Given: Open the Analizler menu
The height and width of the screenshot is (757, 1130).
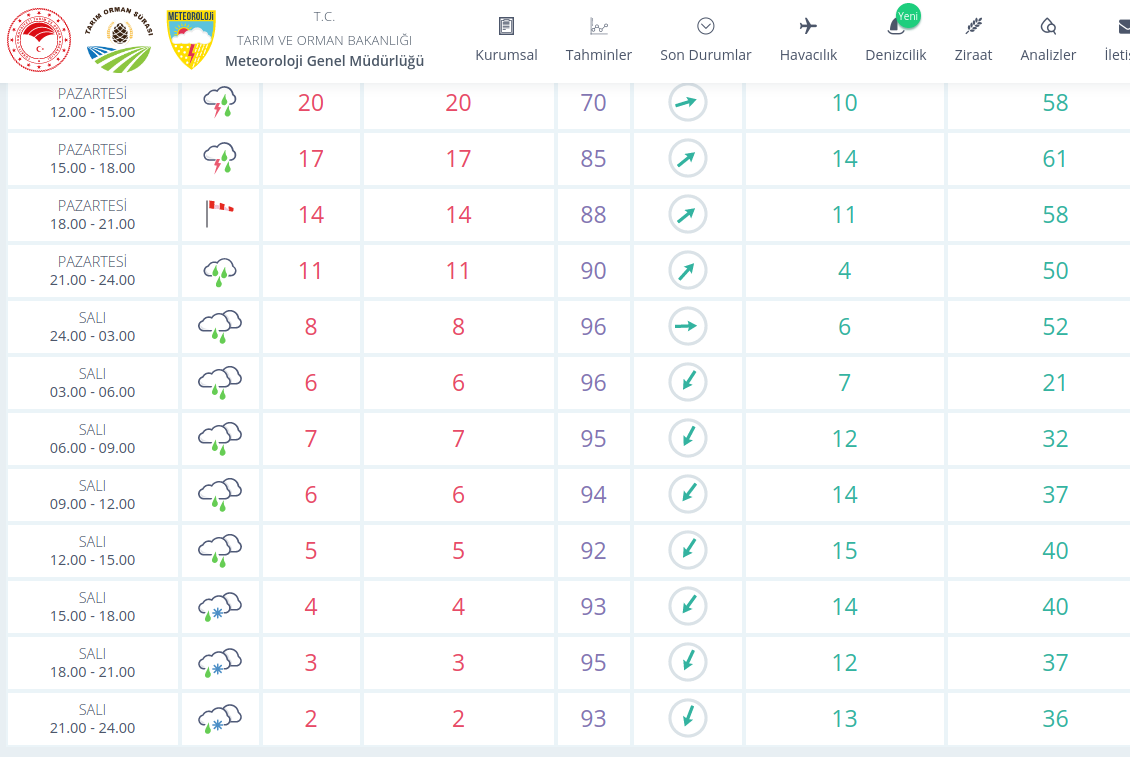Looking at the screenshot, I should tap(1048, 40).
